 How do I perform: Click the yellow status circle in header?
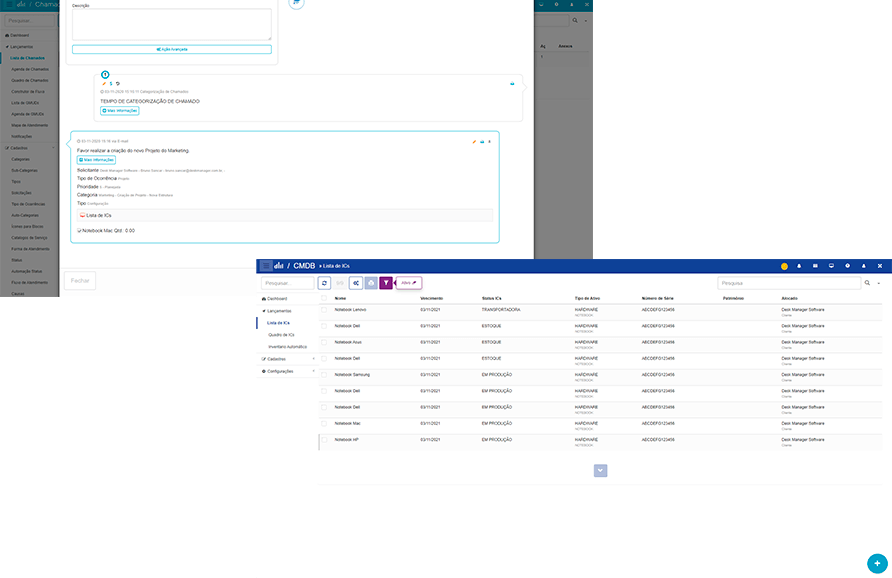click(x=784, y=266)
